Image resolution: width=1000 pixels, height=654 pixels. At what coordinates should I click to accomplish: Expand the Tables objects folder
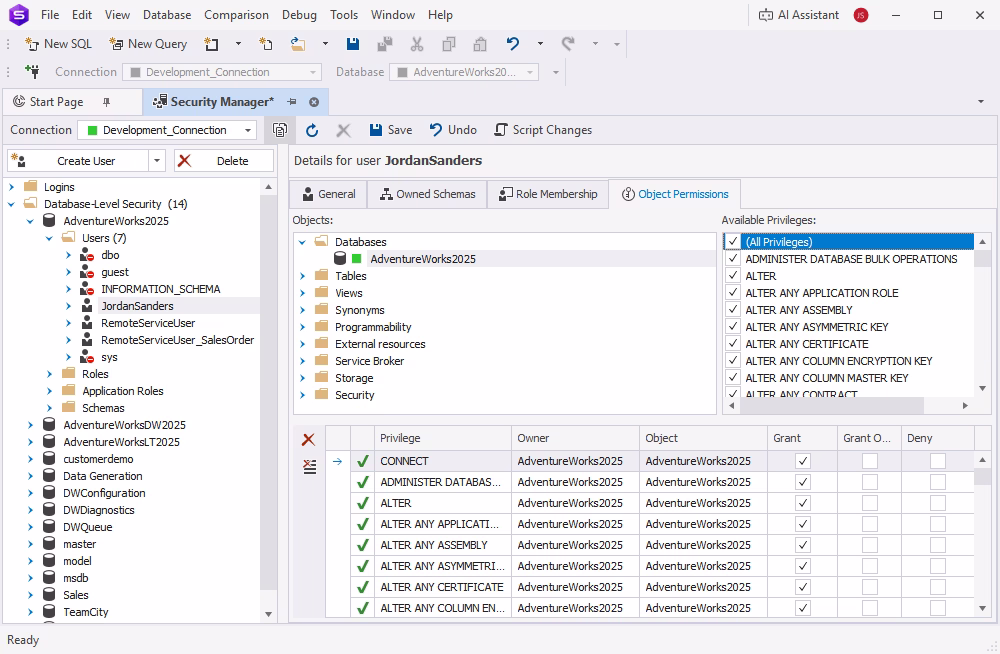coord(302,276)
